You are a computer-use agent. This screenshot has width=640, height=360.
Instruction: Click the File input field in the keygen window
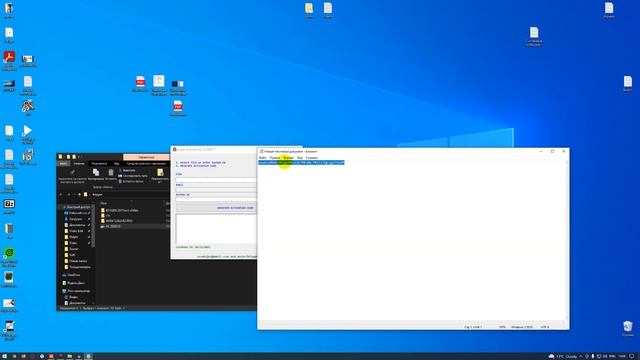[216, 180]
